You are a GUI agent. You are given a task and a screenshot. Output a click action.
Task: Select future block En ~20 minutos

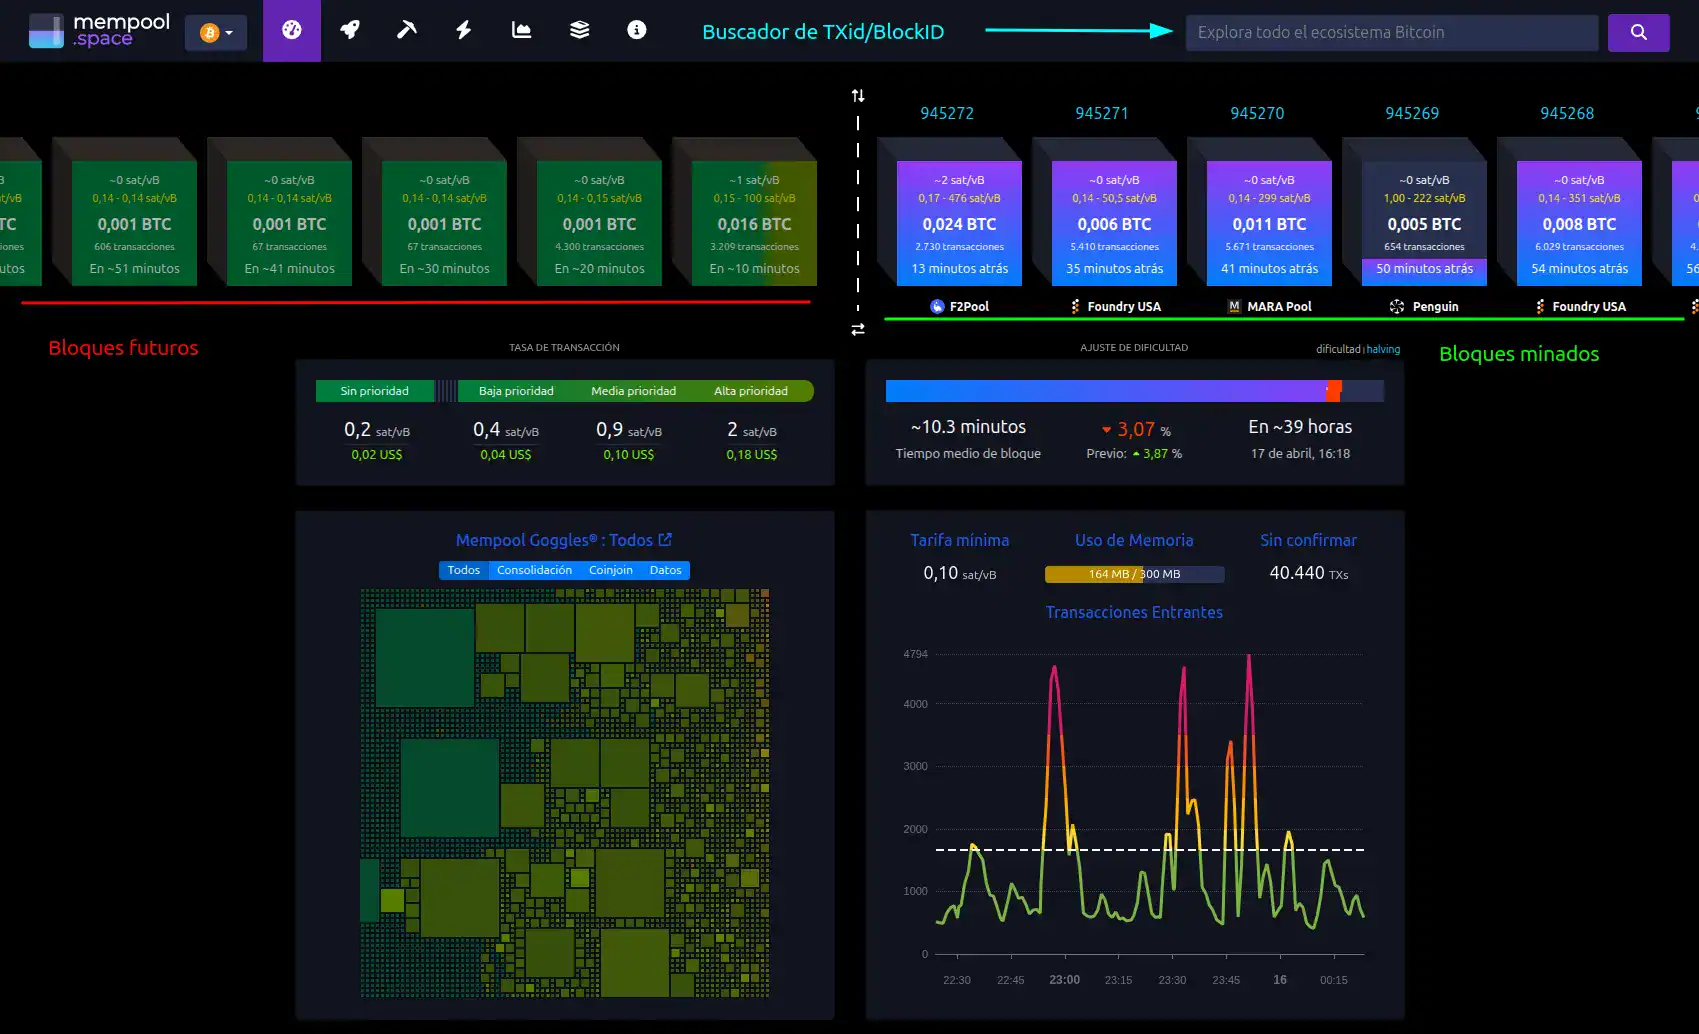[599, 223]
